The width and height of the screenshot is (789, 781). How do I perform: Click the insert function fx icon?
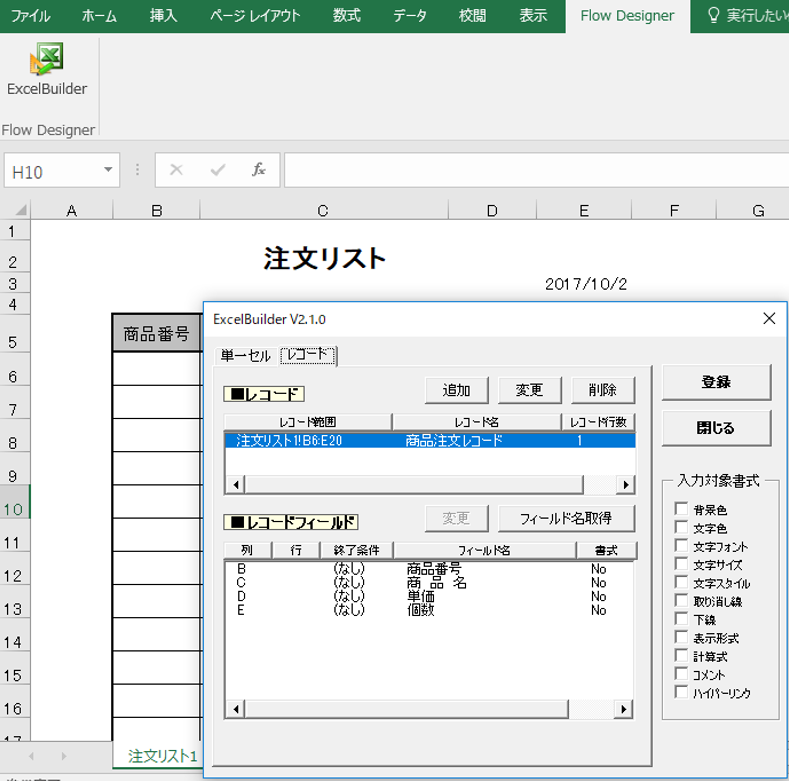(258, 170)
